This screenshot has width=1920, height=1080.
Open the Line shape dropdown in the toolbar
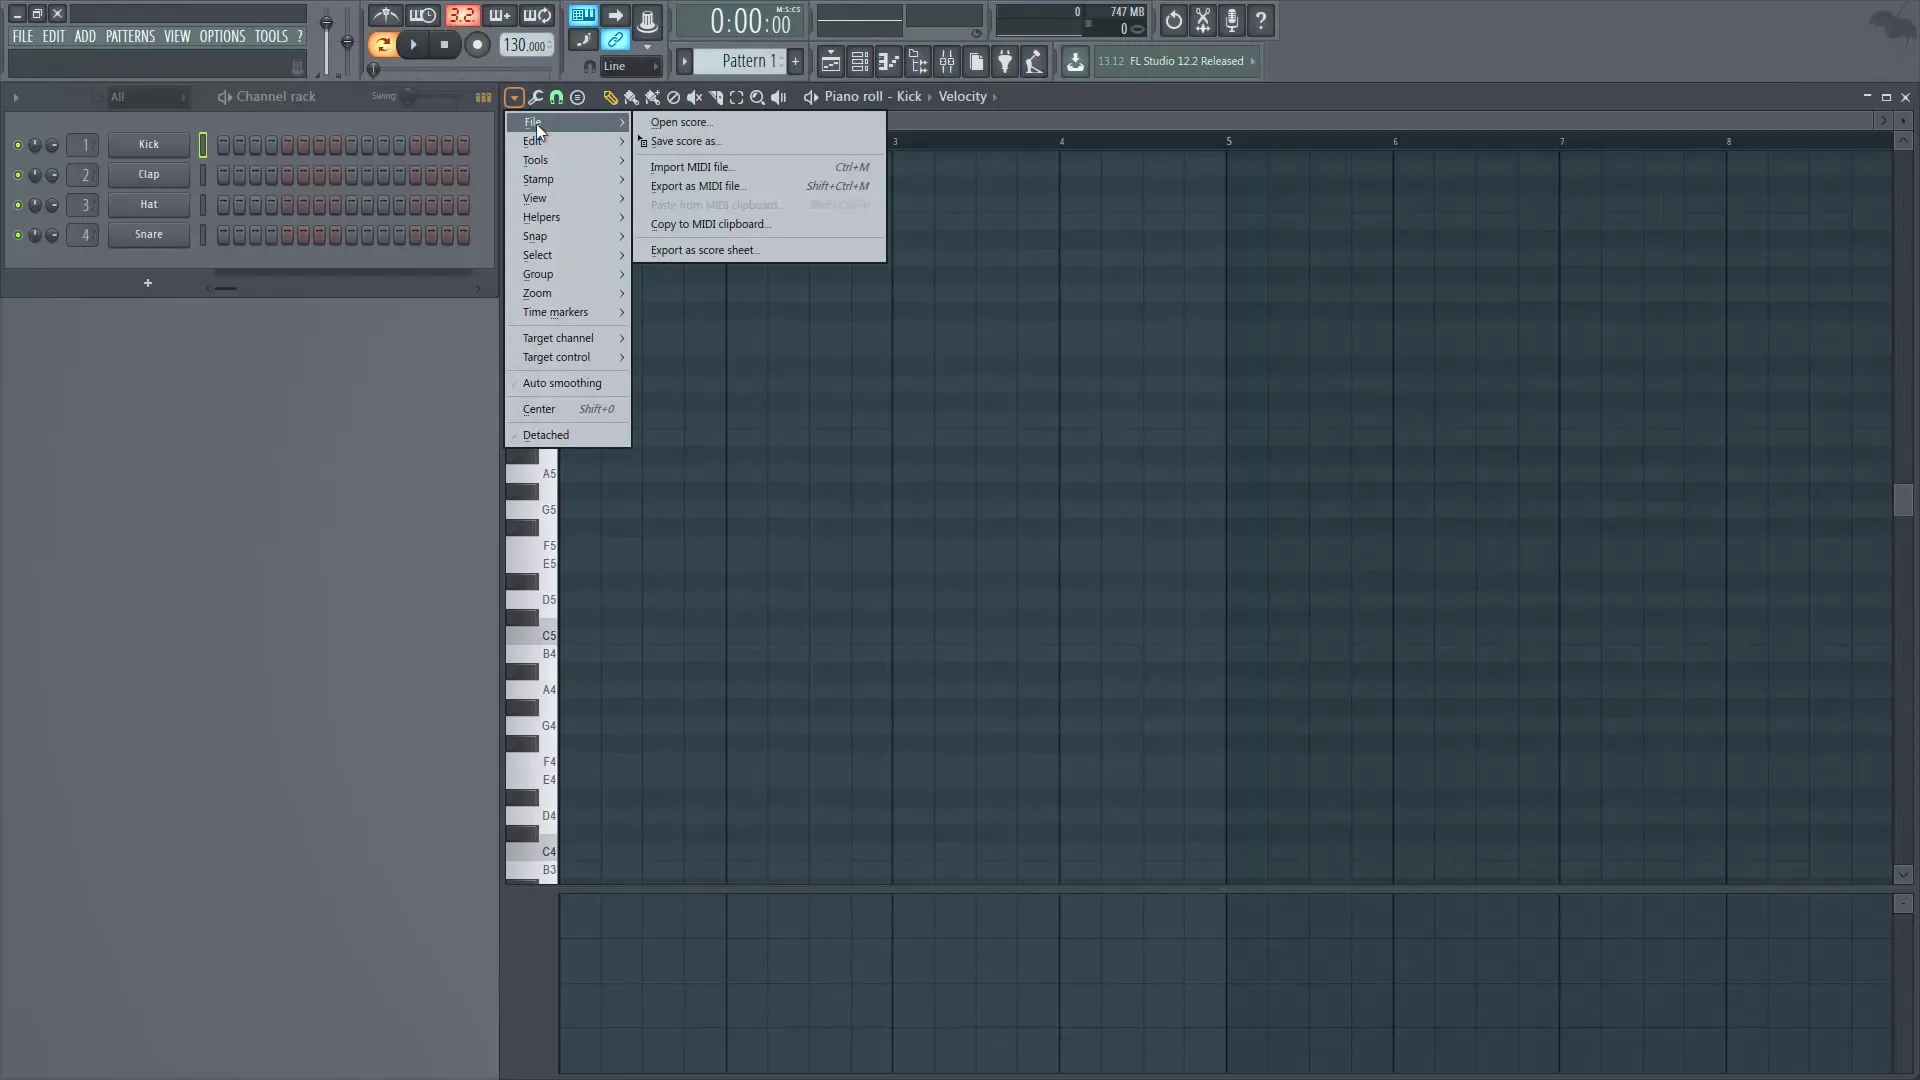click(x=630, y=66)
